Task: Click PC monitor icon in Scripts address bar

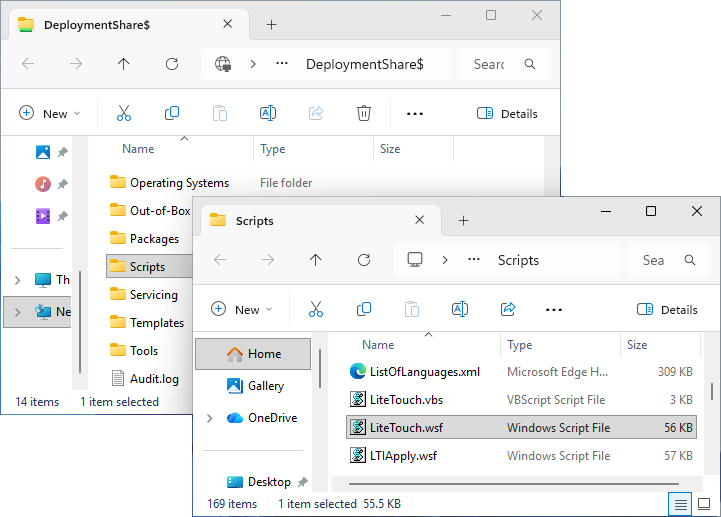Action: pos(415,260)
